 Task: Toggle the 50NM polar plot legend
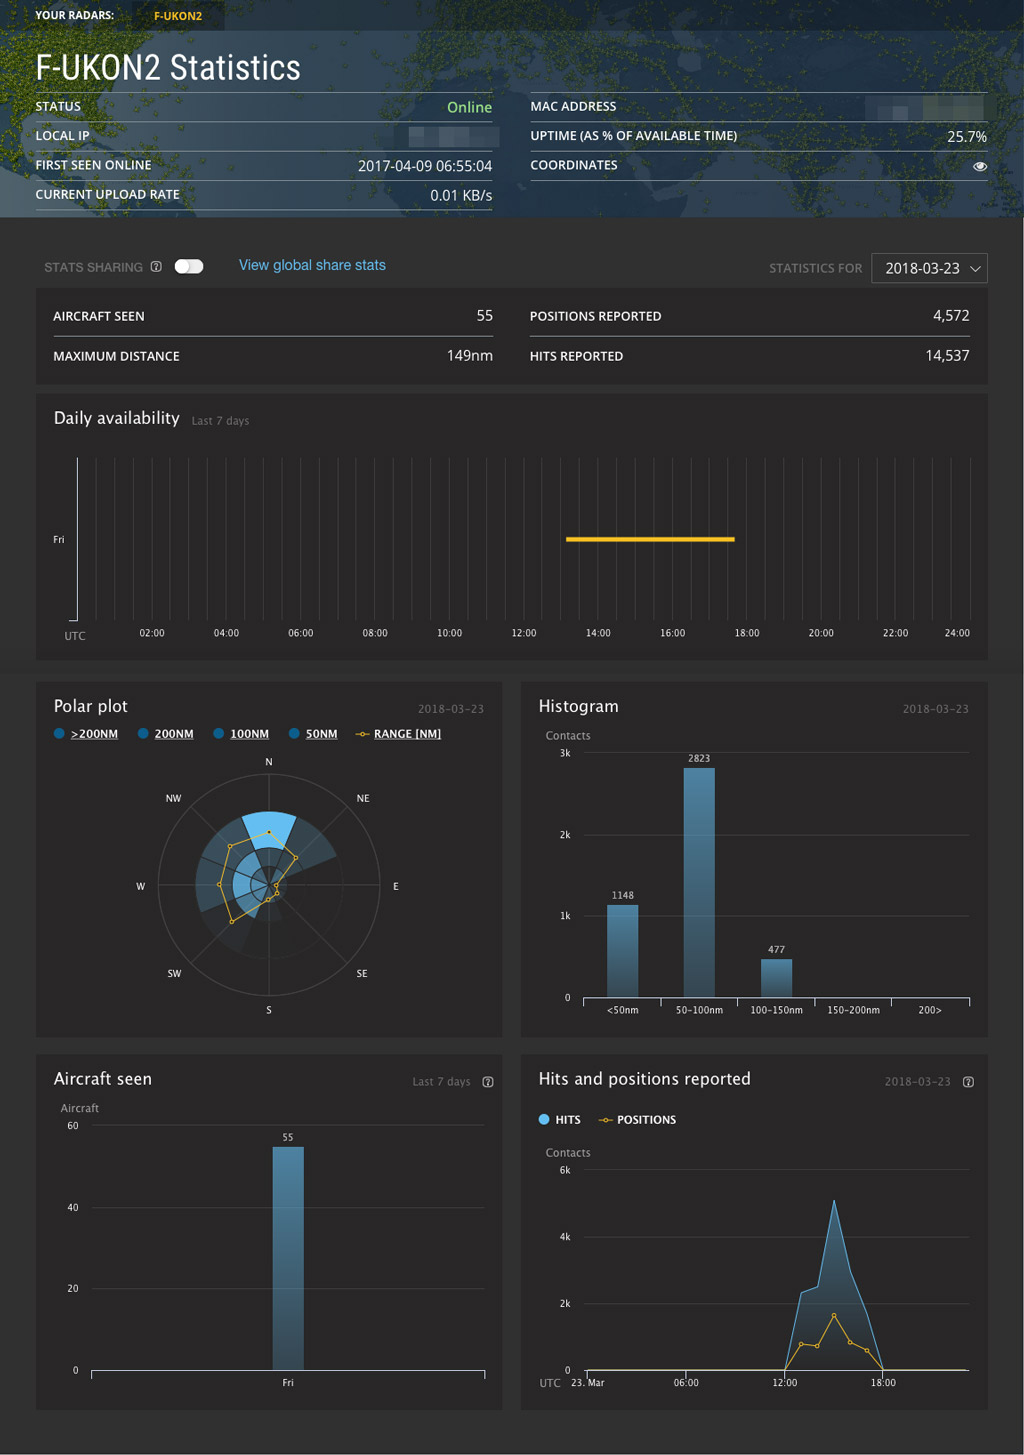tap(313, 734)
